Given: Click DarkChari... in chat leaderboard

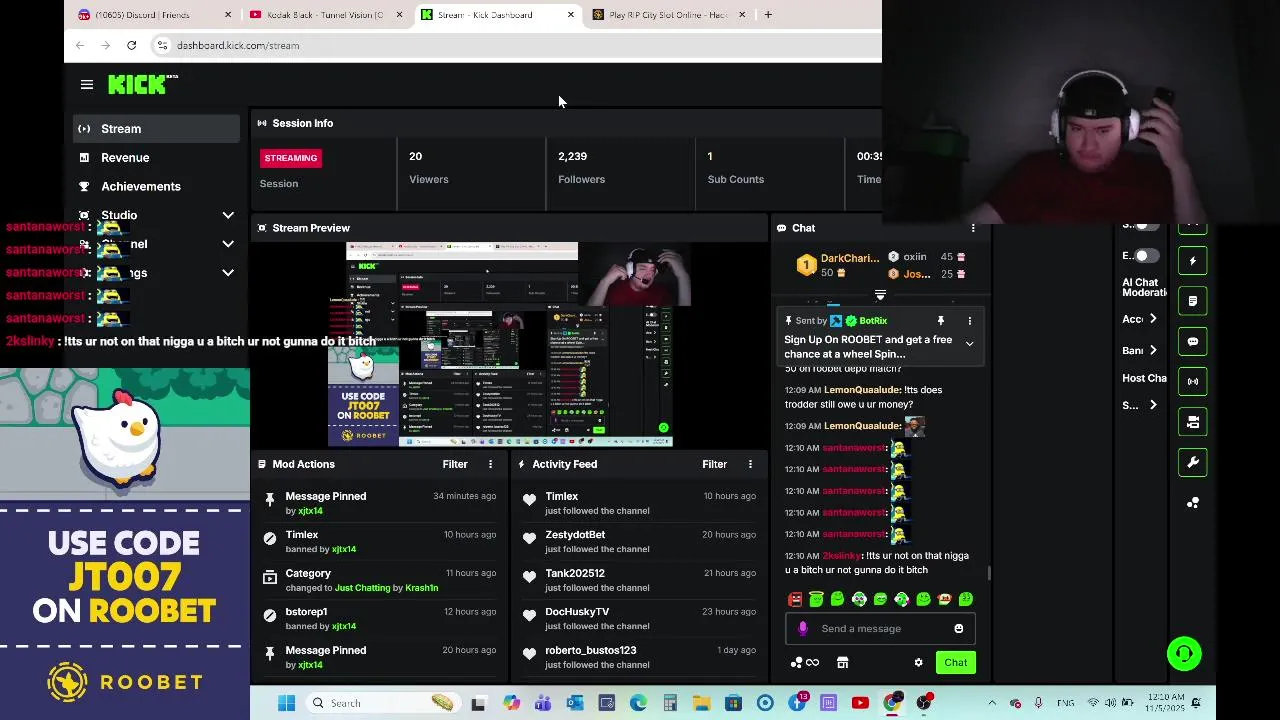Looking at the screenshot, I should 850,258.
